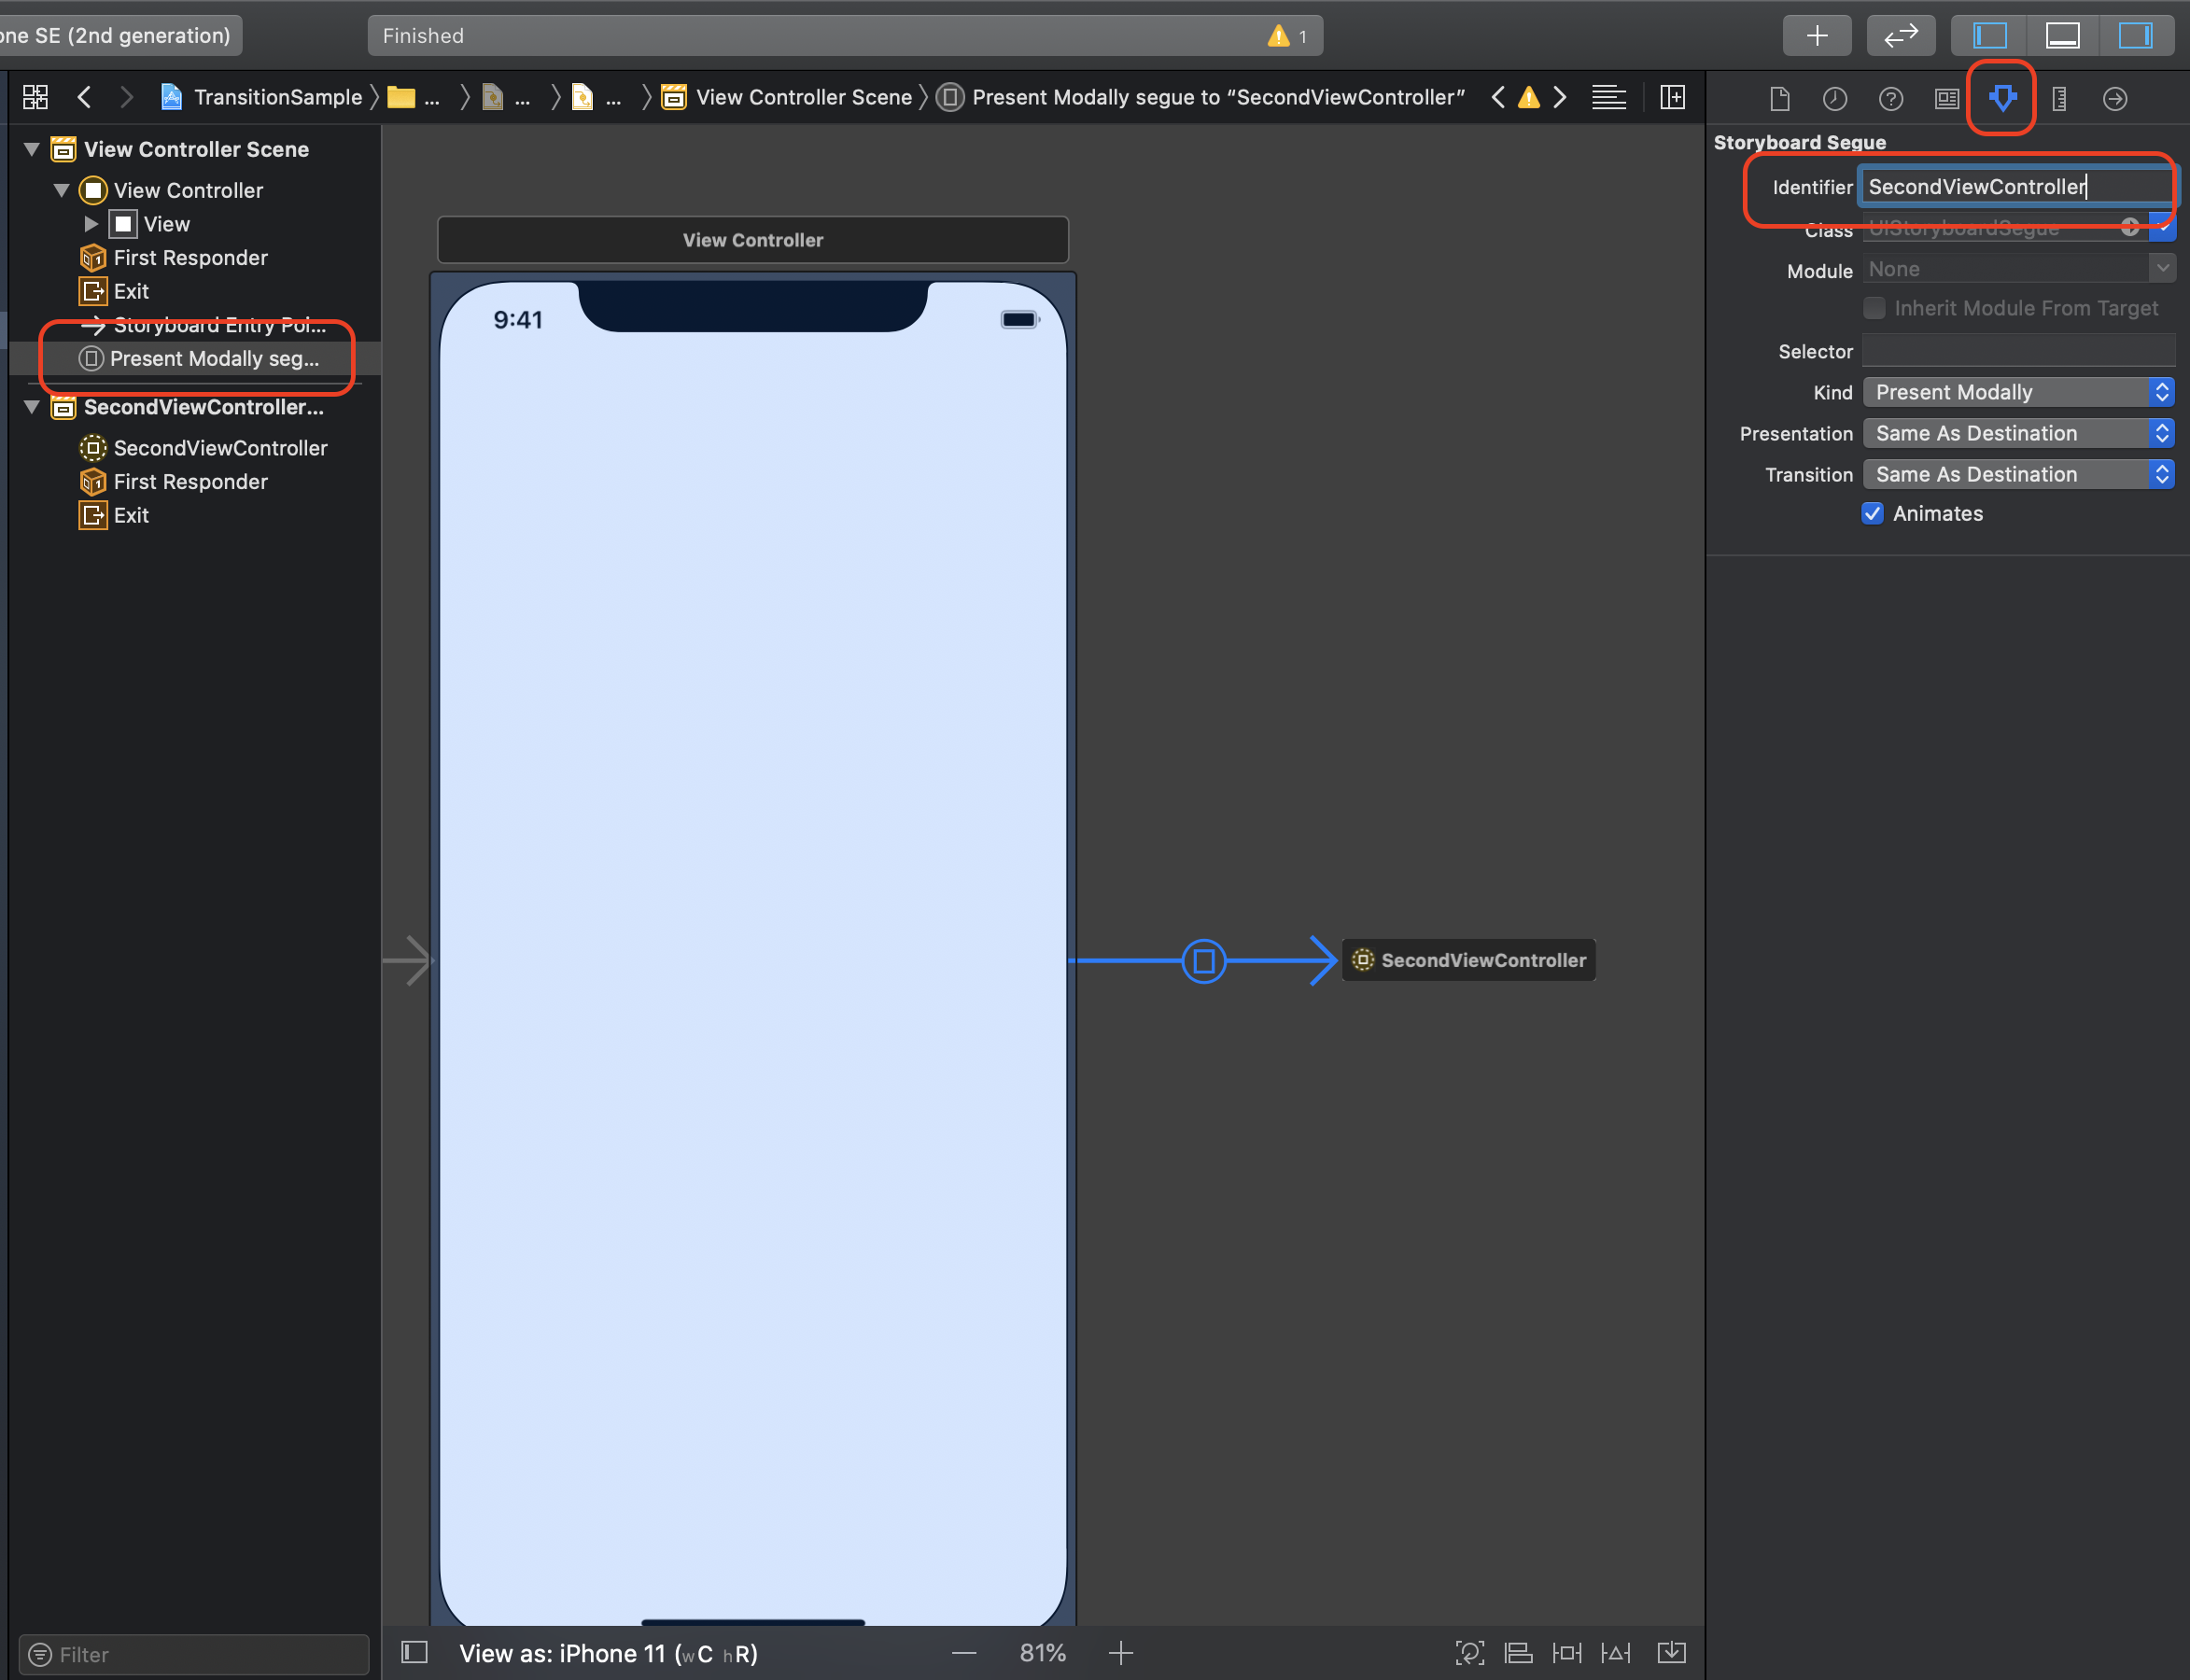
Task: Open the related items grid menu
Action: (36, 97)
